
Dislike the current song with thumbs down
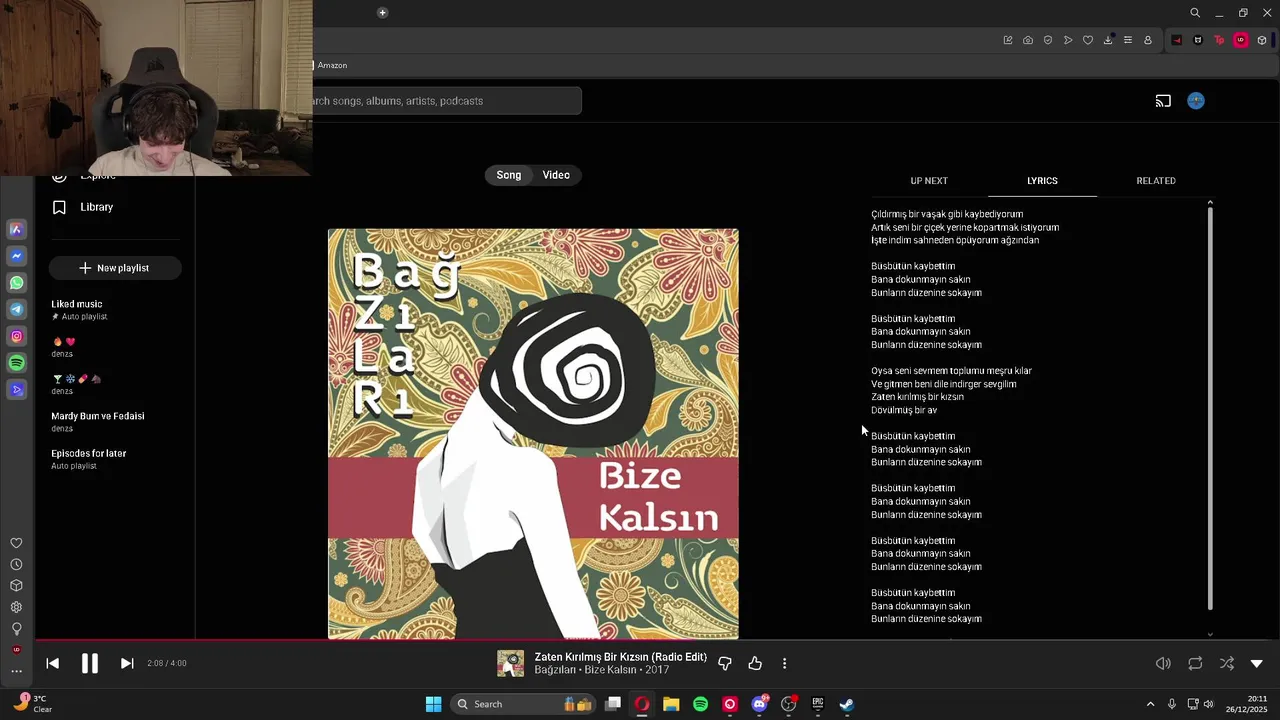[725, 663]
